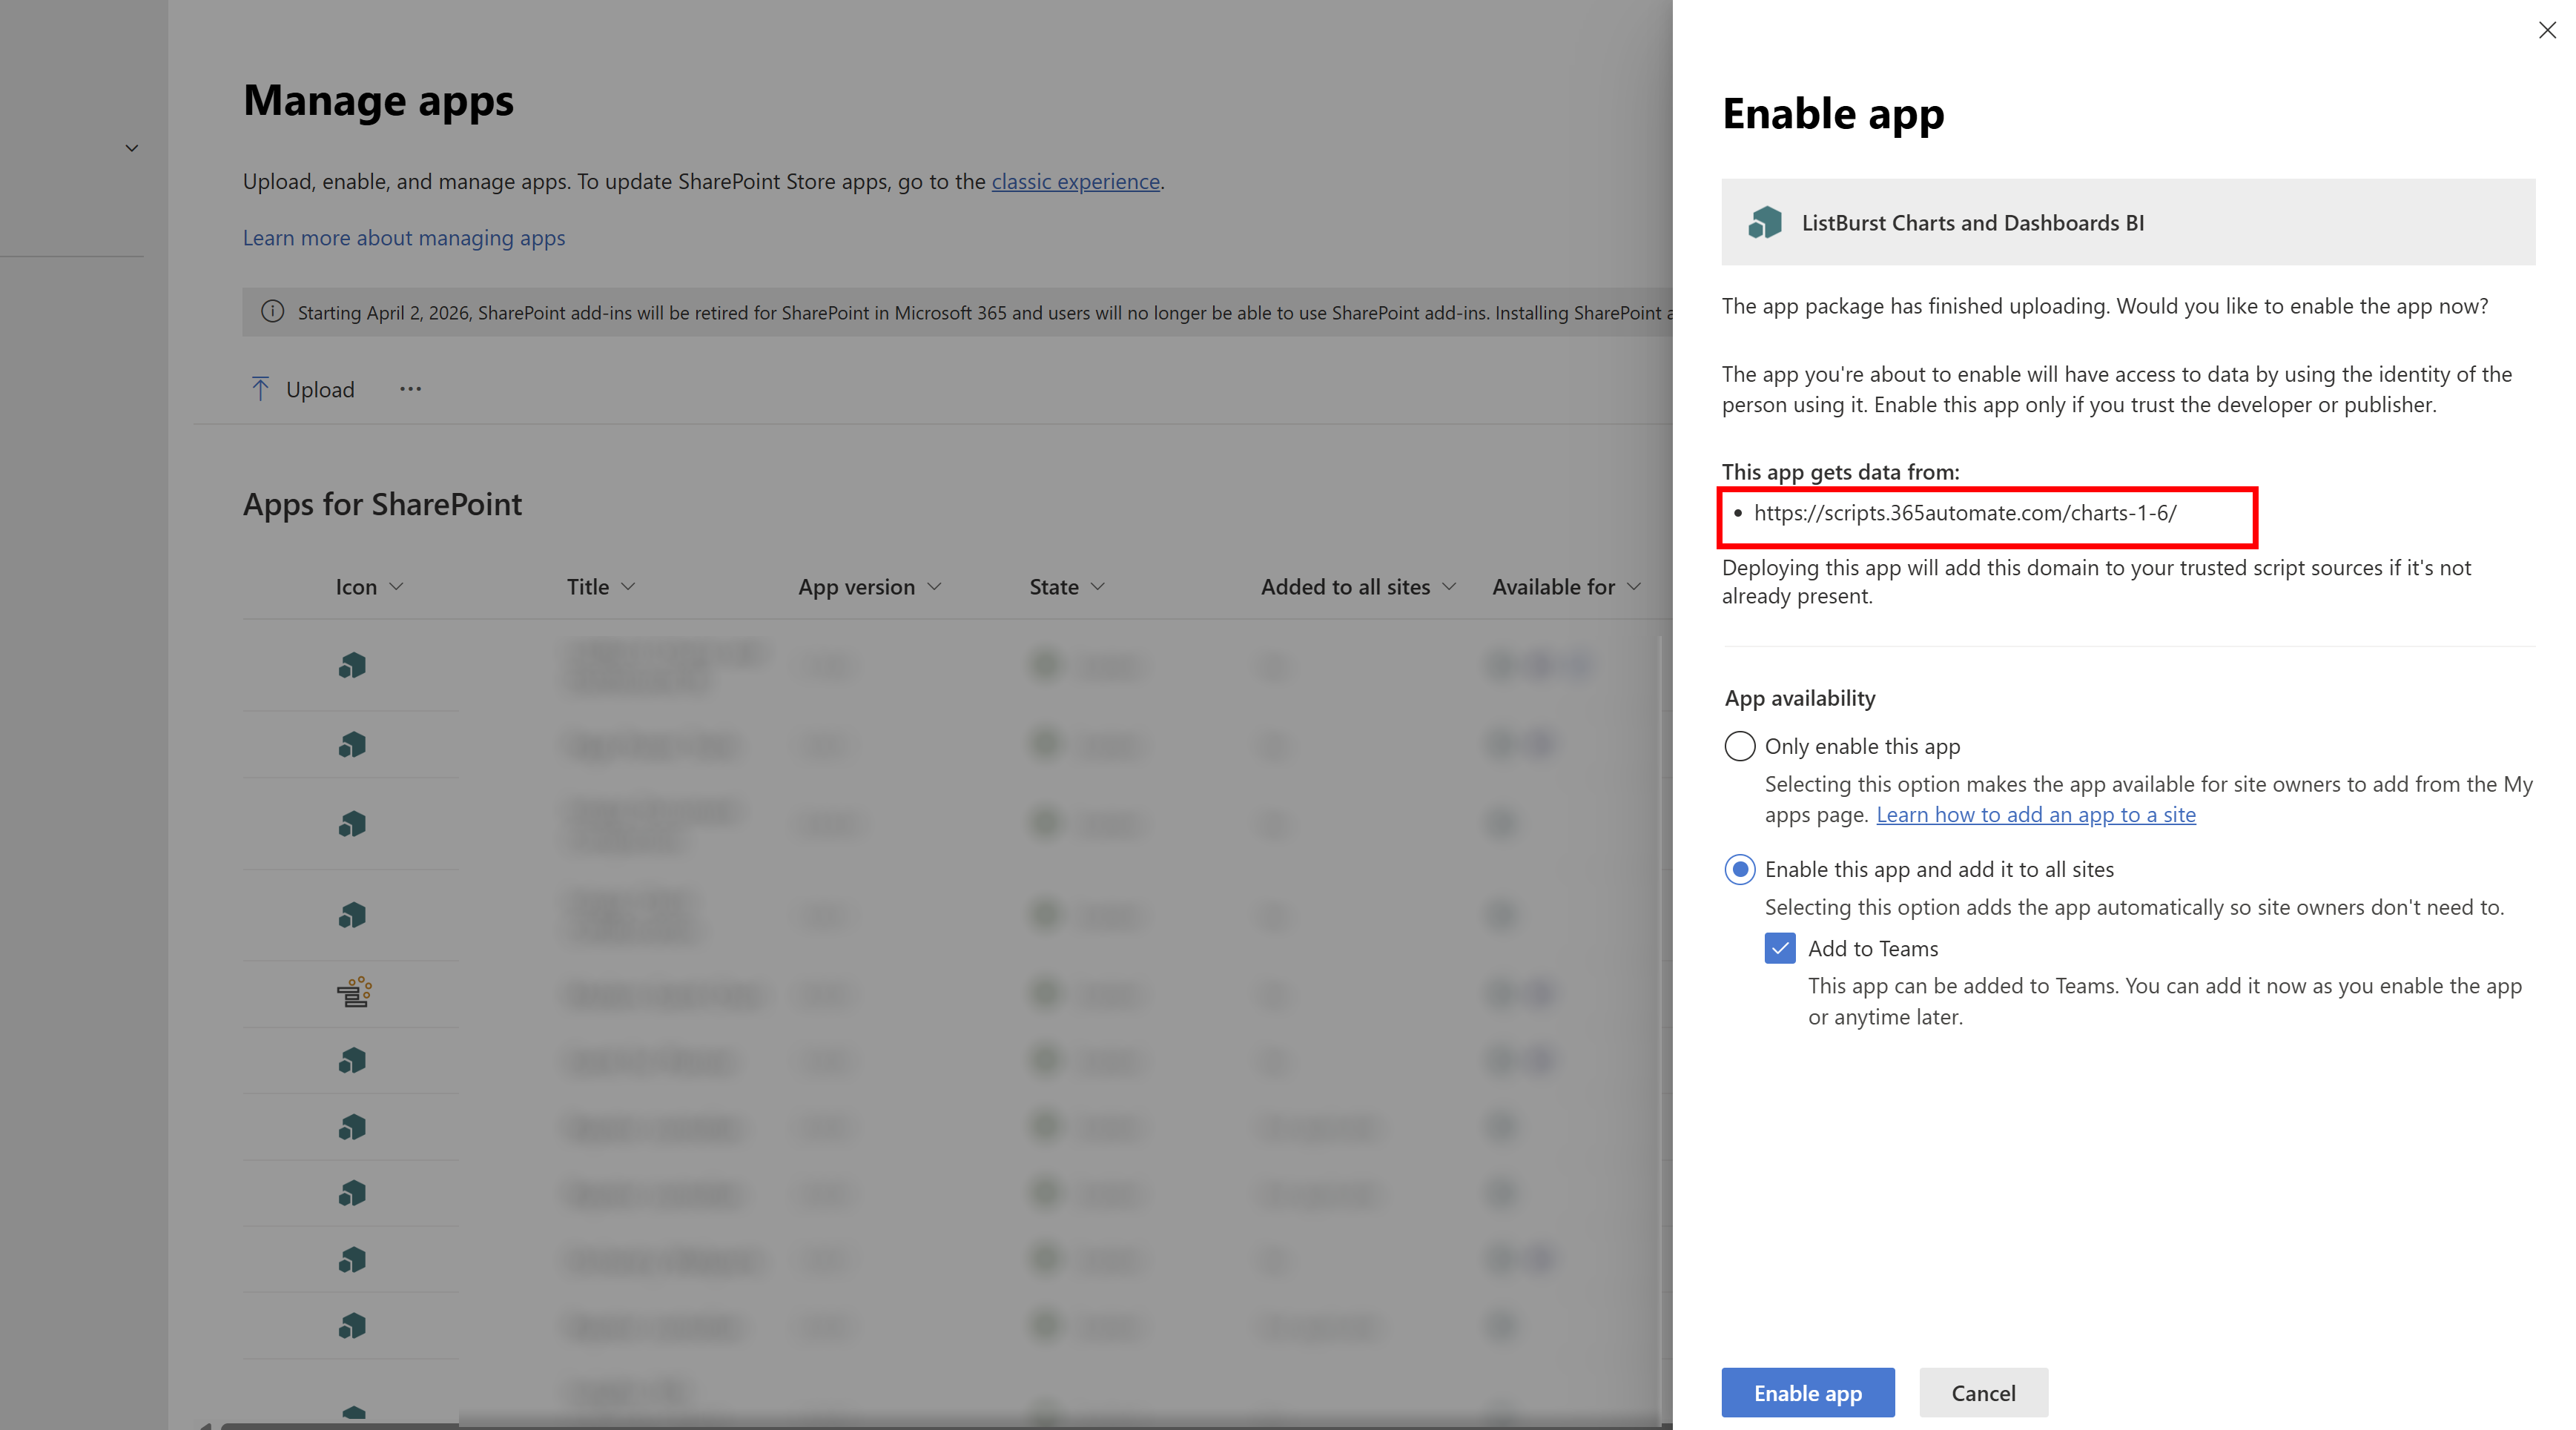Screen dimensions: 2576x1430
Task: Close the Enable app panel
Action: click(2546, 31)
